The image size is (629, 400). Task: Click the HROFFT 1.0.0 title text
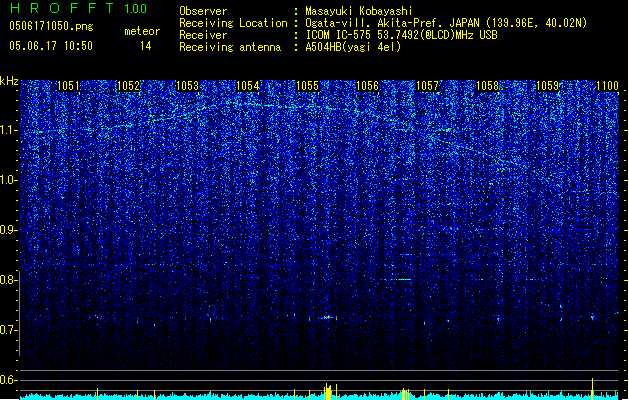[x=79, y=8]
